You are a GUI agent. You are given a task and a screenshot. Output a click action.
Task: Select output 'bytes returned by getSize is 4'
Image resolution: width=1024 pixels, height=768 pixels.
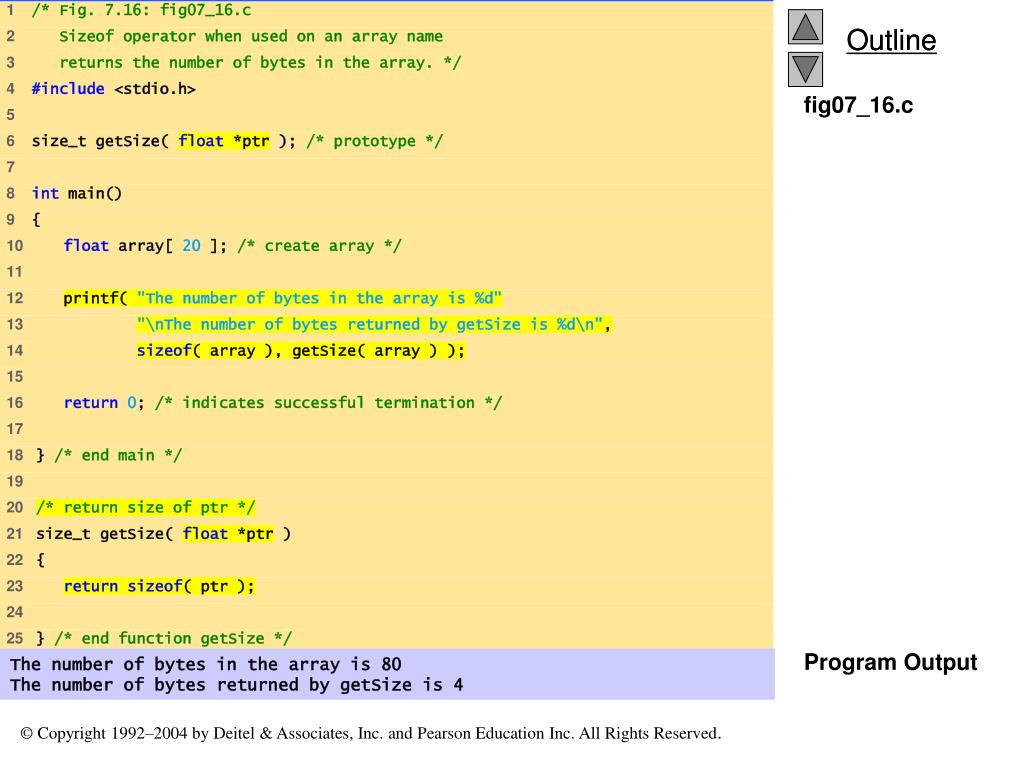coord(309,685)
